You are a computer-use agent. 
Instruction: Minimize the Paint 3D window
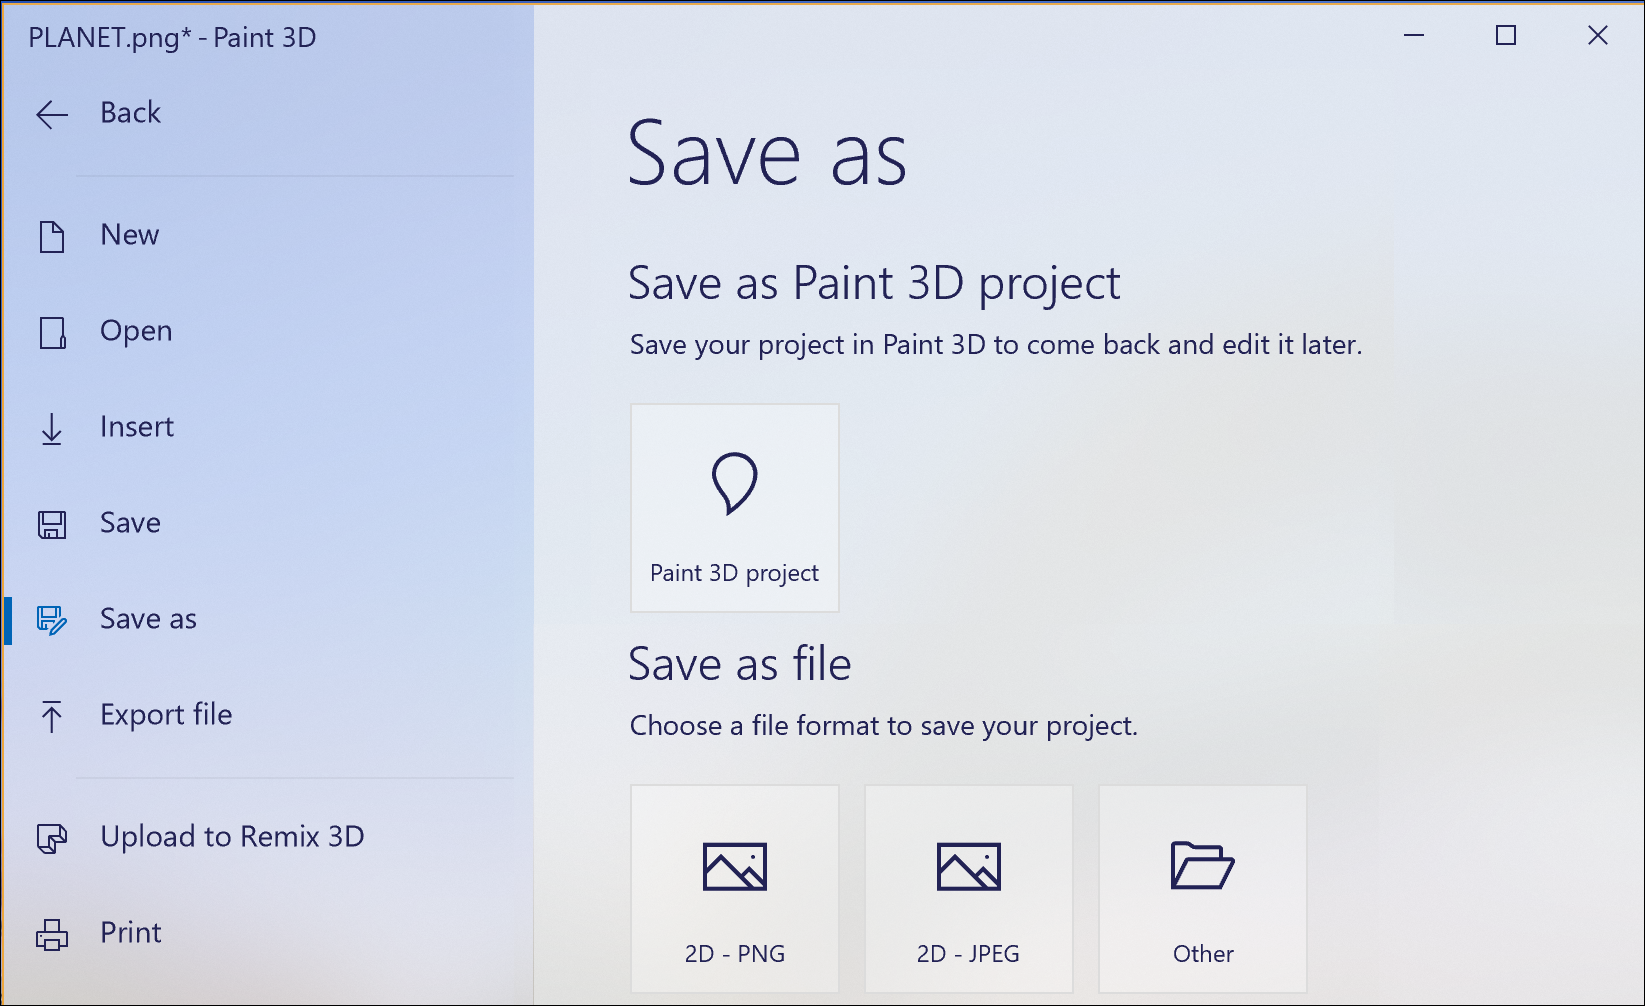coord(1413,36)
